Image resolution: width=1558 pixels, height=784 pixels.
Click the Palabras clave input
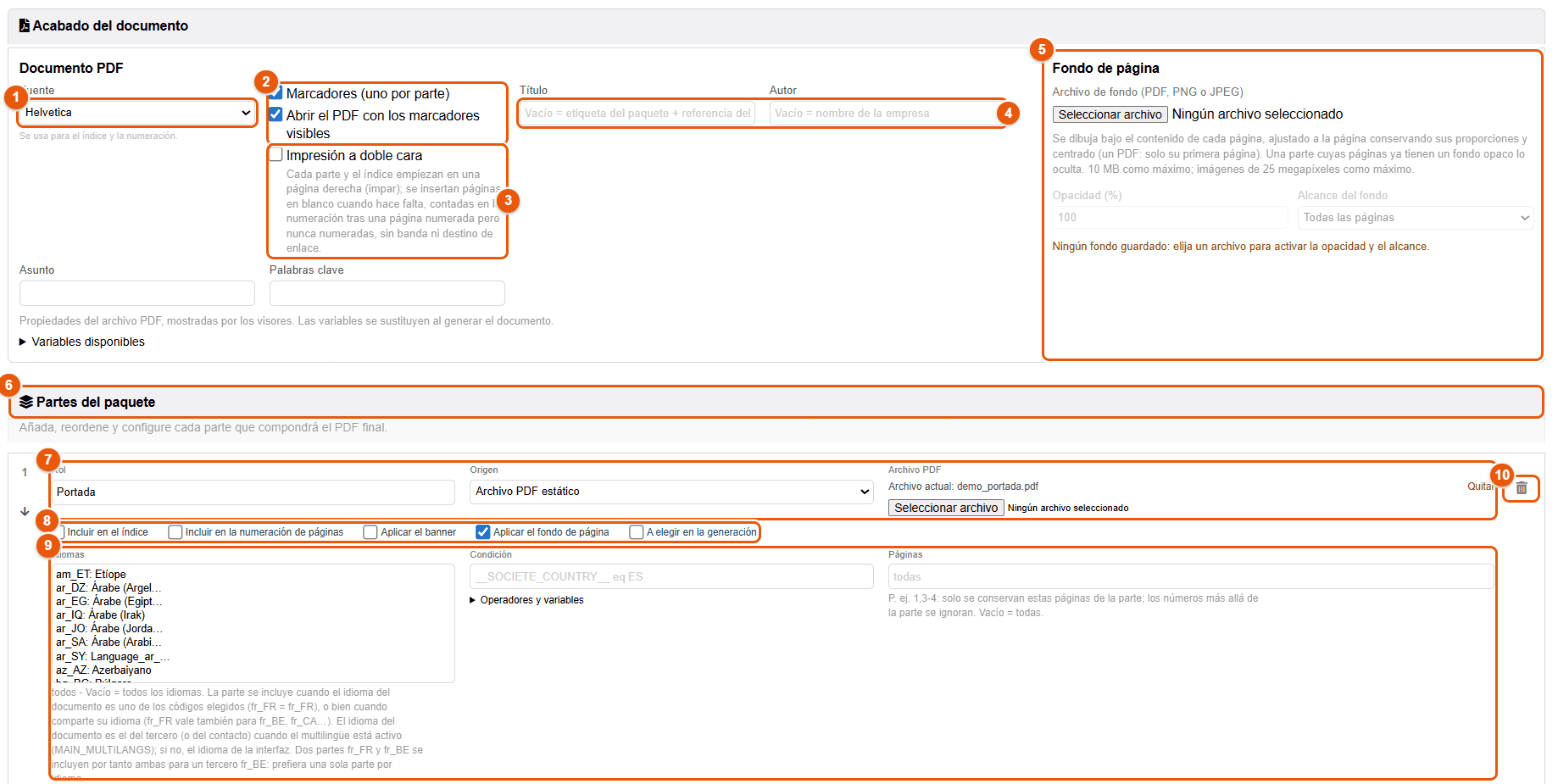387,293
